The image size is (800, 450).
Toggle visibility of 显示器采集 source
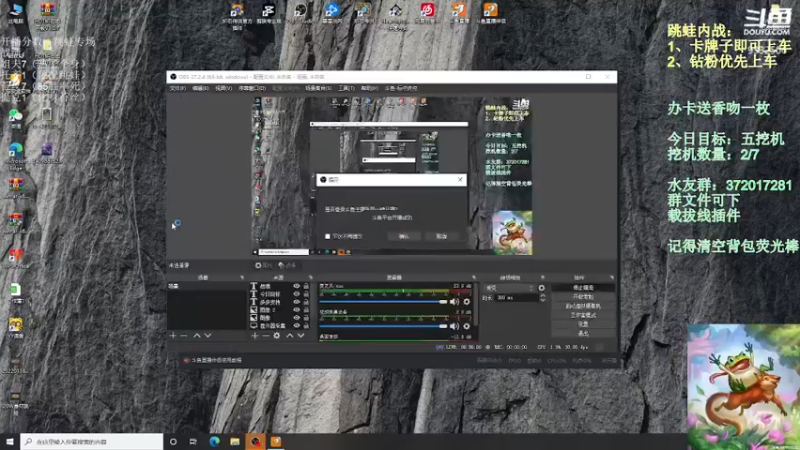(x=296, y=326)
